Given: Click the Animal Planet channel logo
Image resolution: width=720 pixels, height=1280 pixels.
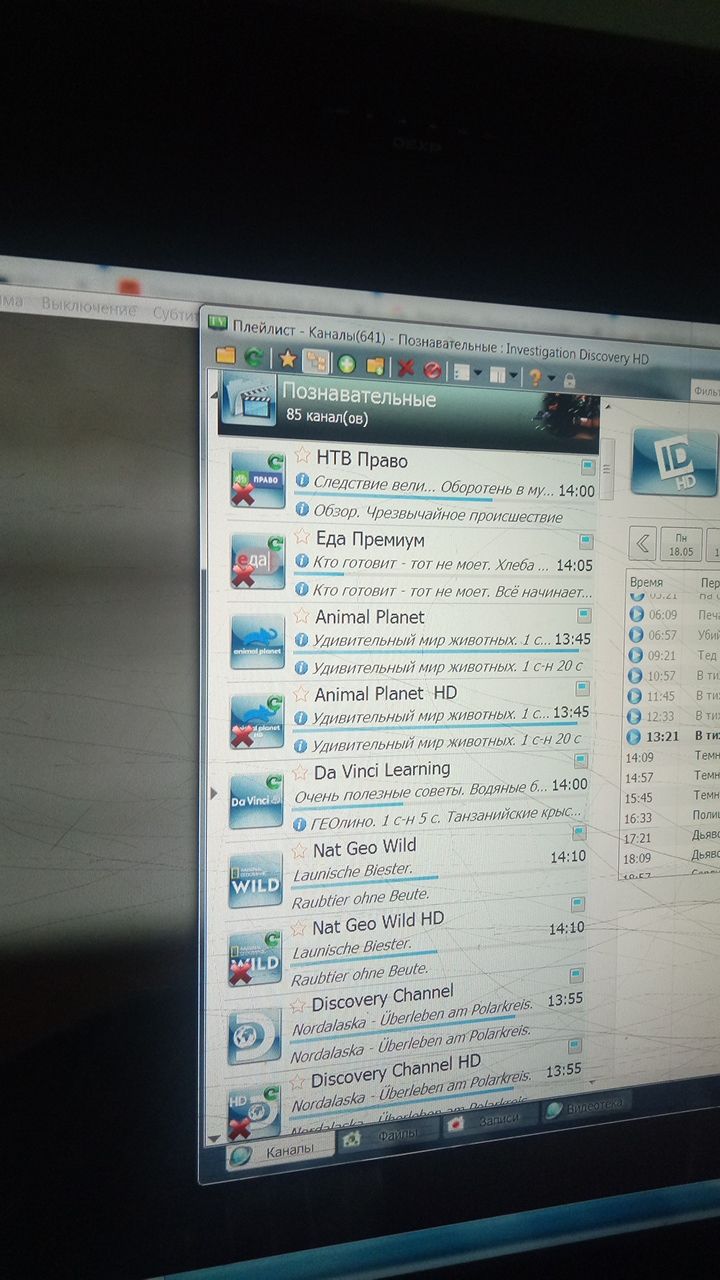Looking at the screenshot, I should pos(257,641).
